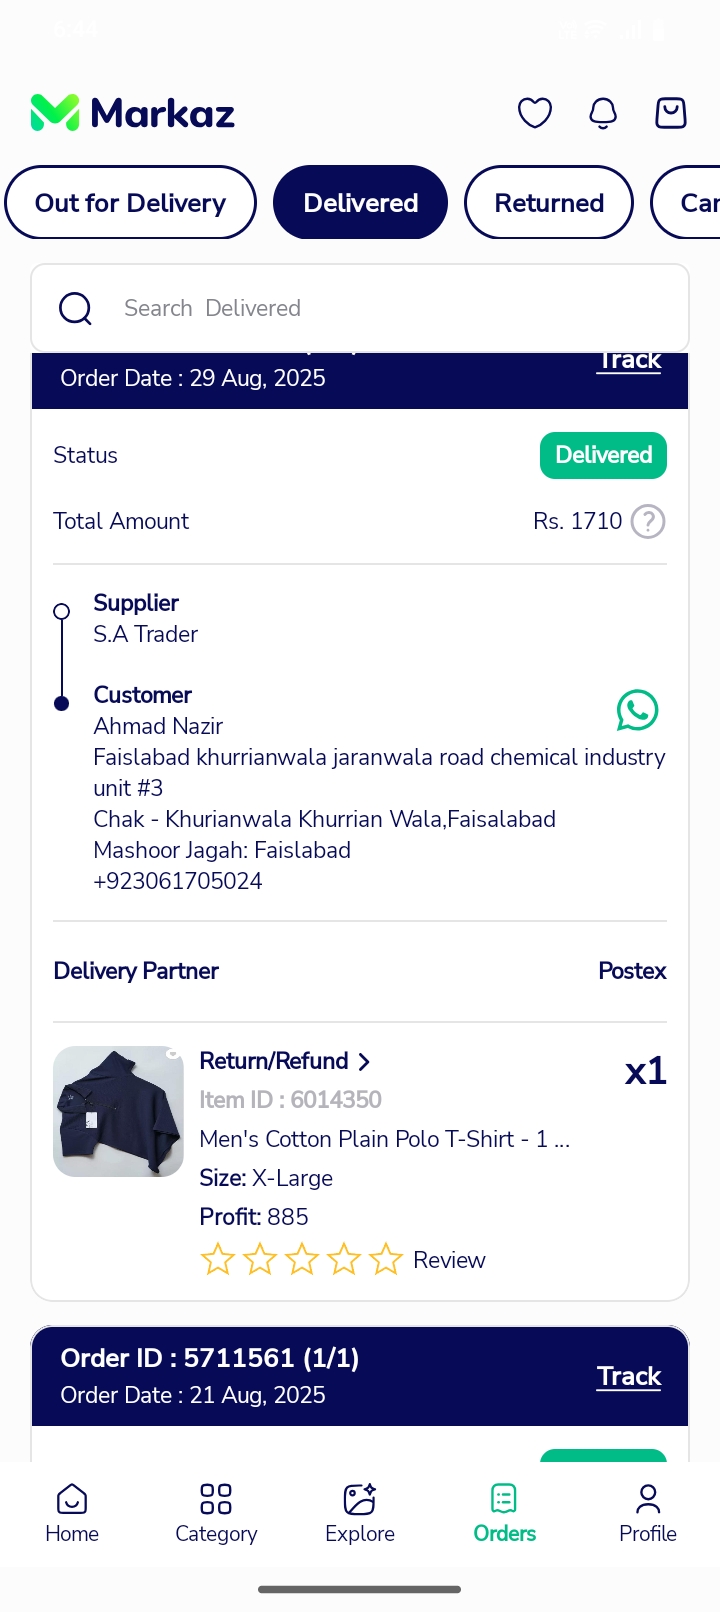Screen dimensions: 720x1612
Task: Open the wishlist heart icon
Action: point(535,113)
